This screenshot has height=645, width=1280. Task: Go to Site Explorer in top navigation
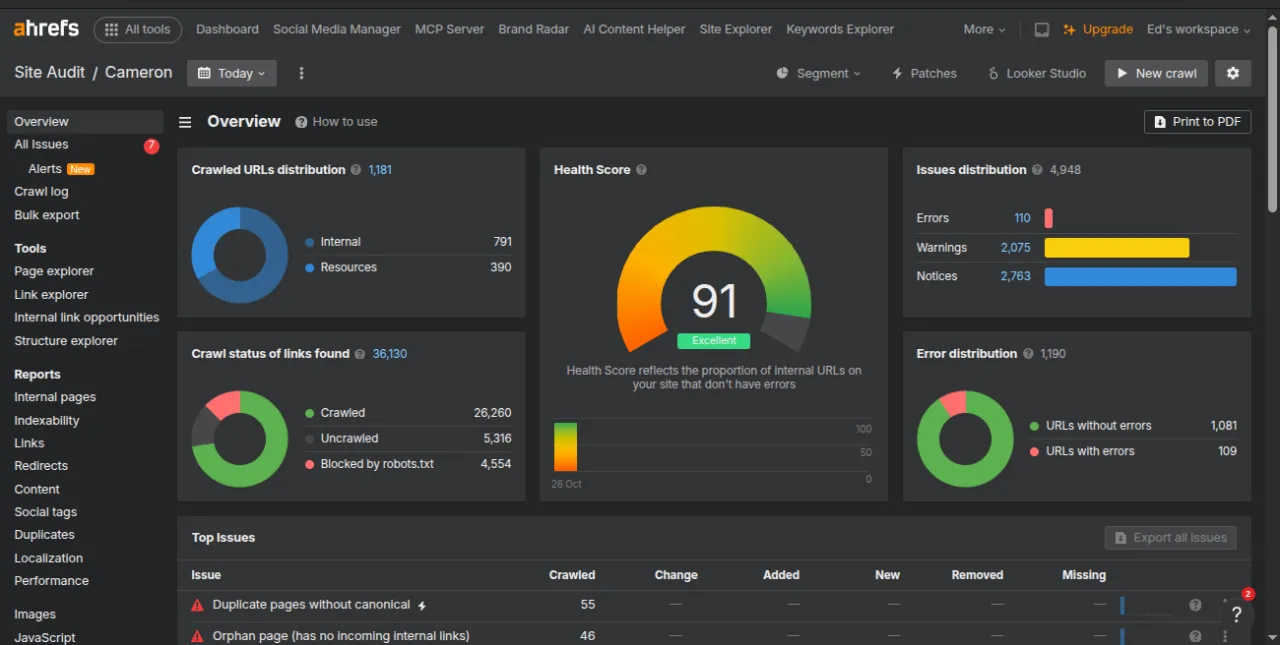click(x=735, y=29)
